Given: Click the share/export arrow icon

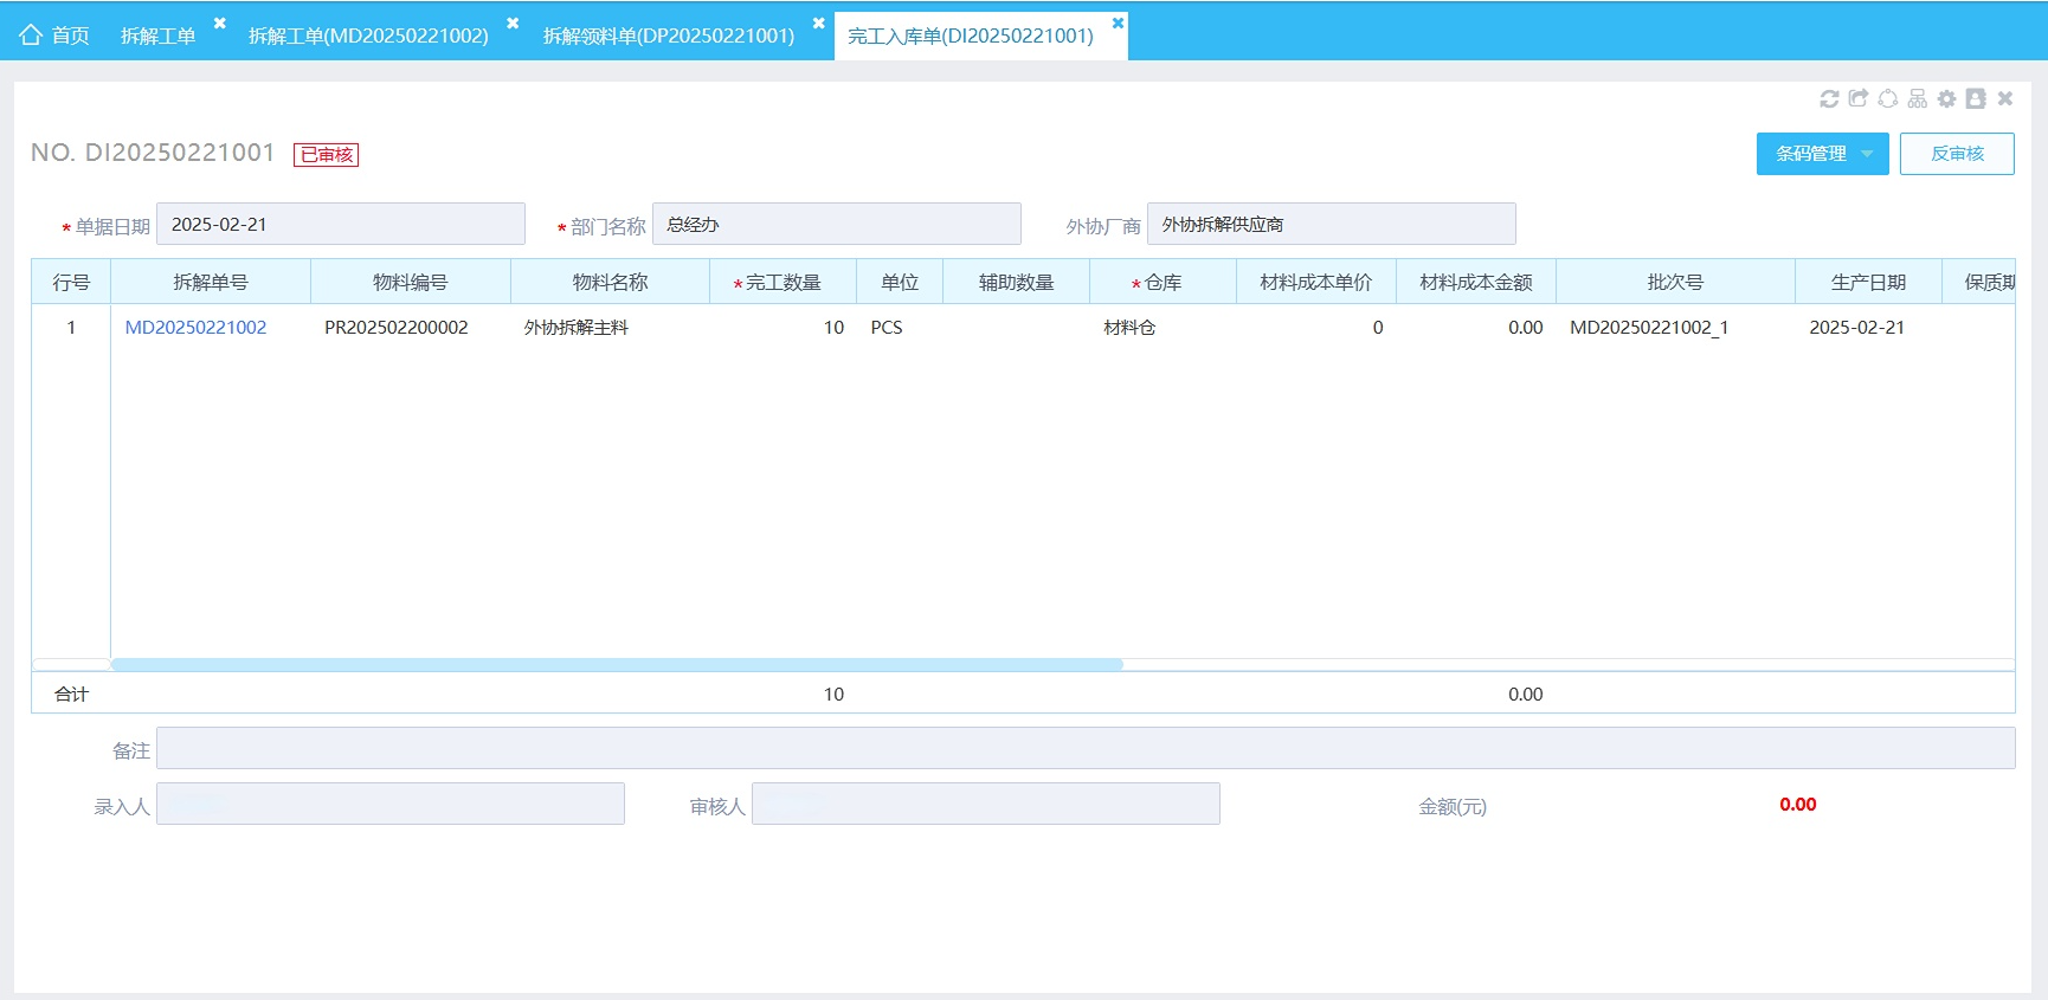Looking at the screenshot, I should 1858,98.
